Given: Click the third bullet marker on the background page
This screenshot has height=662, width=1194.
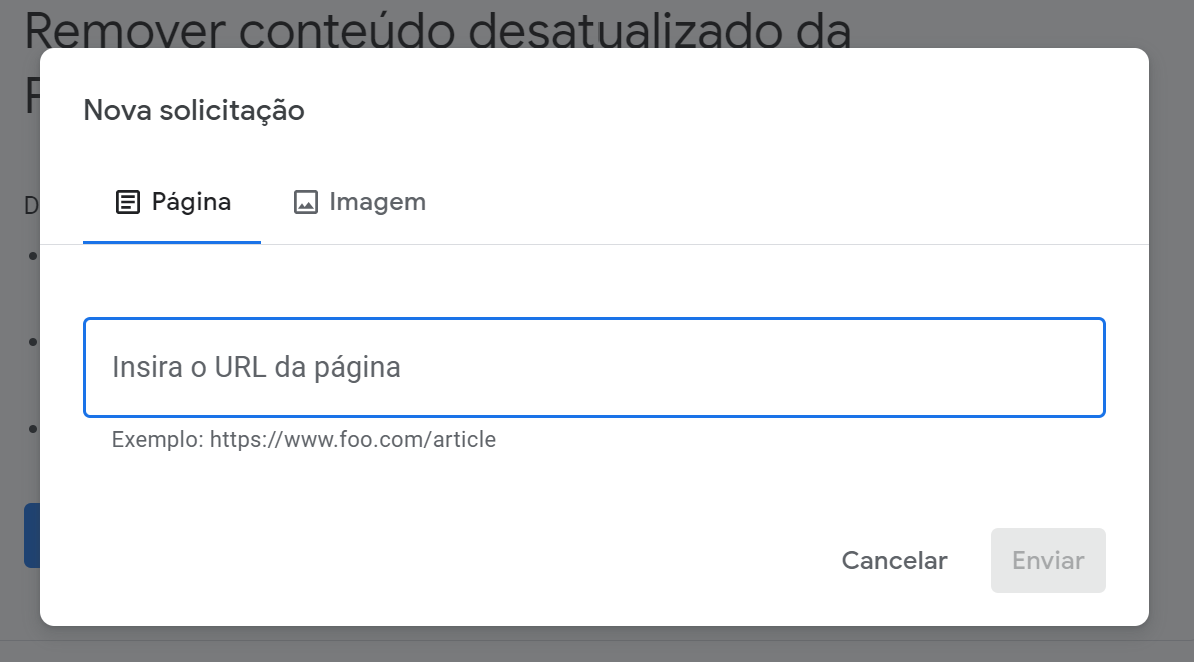Looking at the screenshot, I should click(31, 428).
